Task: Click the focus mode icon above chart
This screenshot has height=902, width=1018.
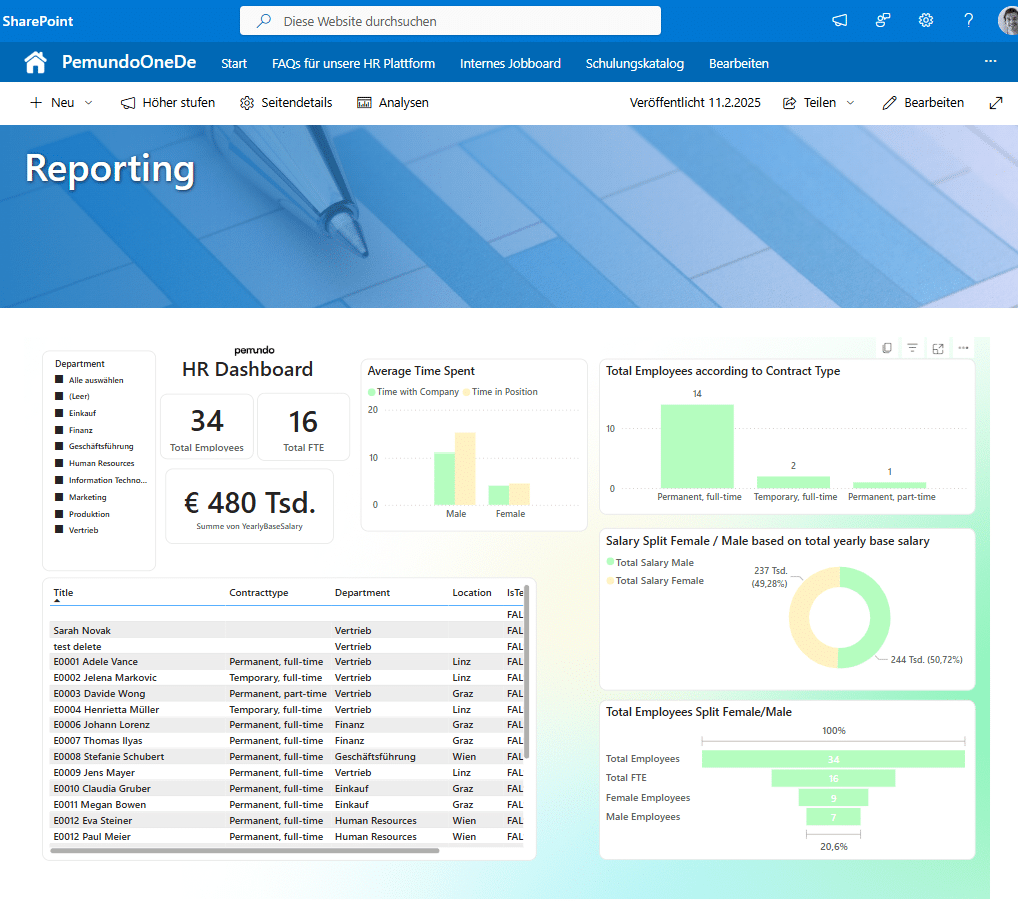Action: [x=937, y=349]
